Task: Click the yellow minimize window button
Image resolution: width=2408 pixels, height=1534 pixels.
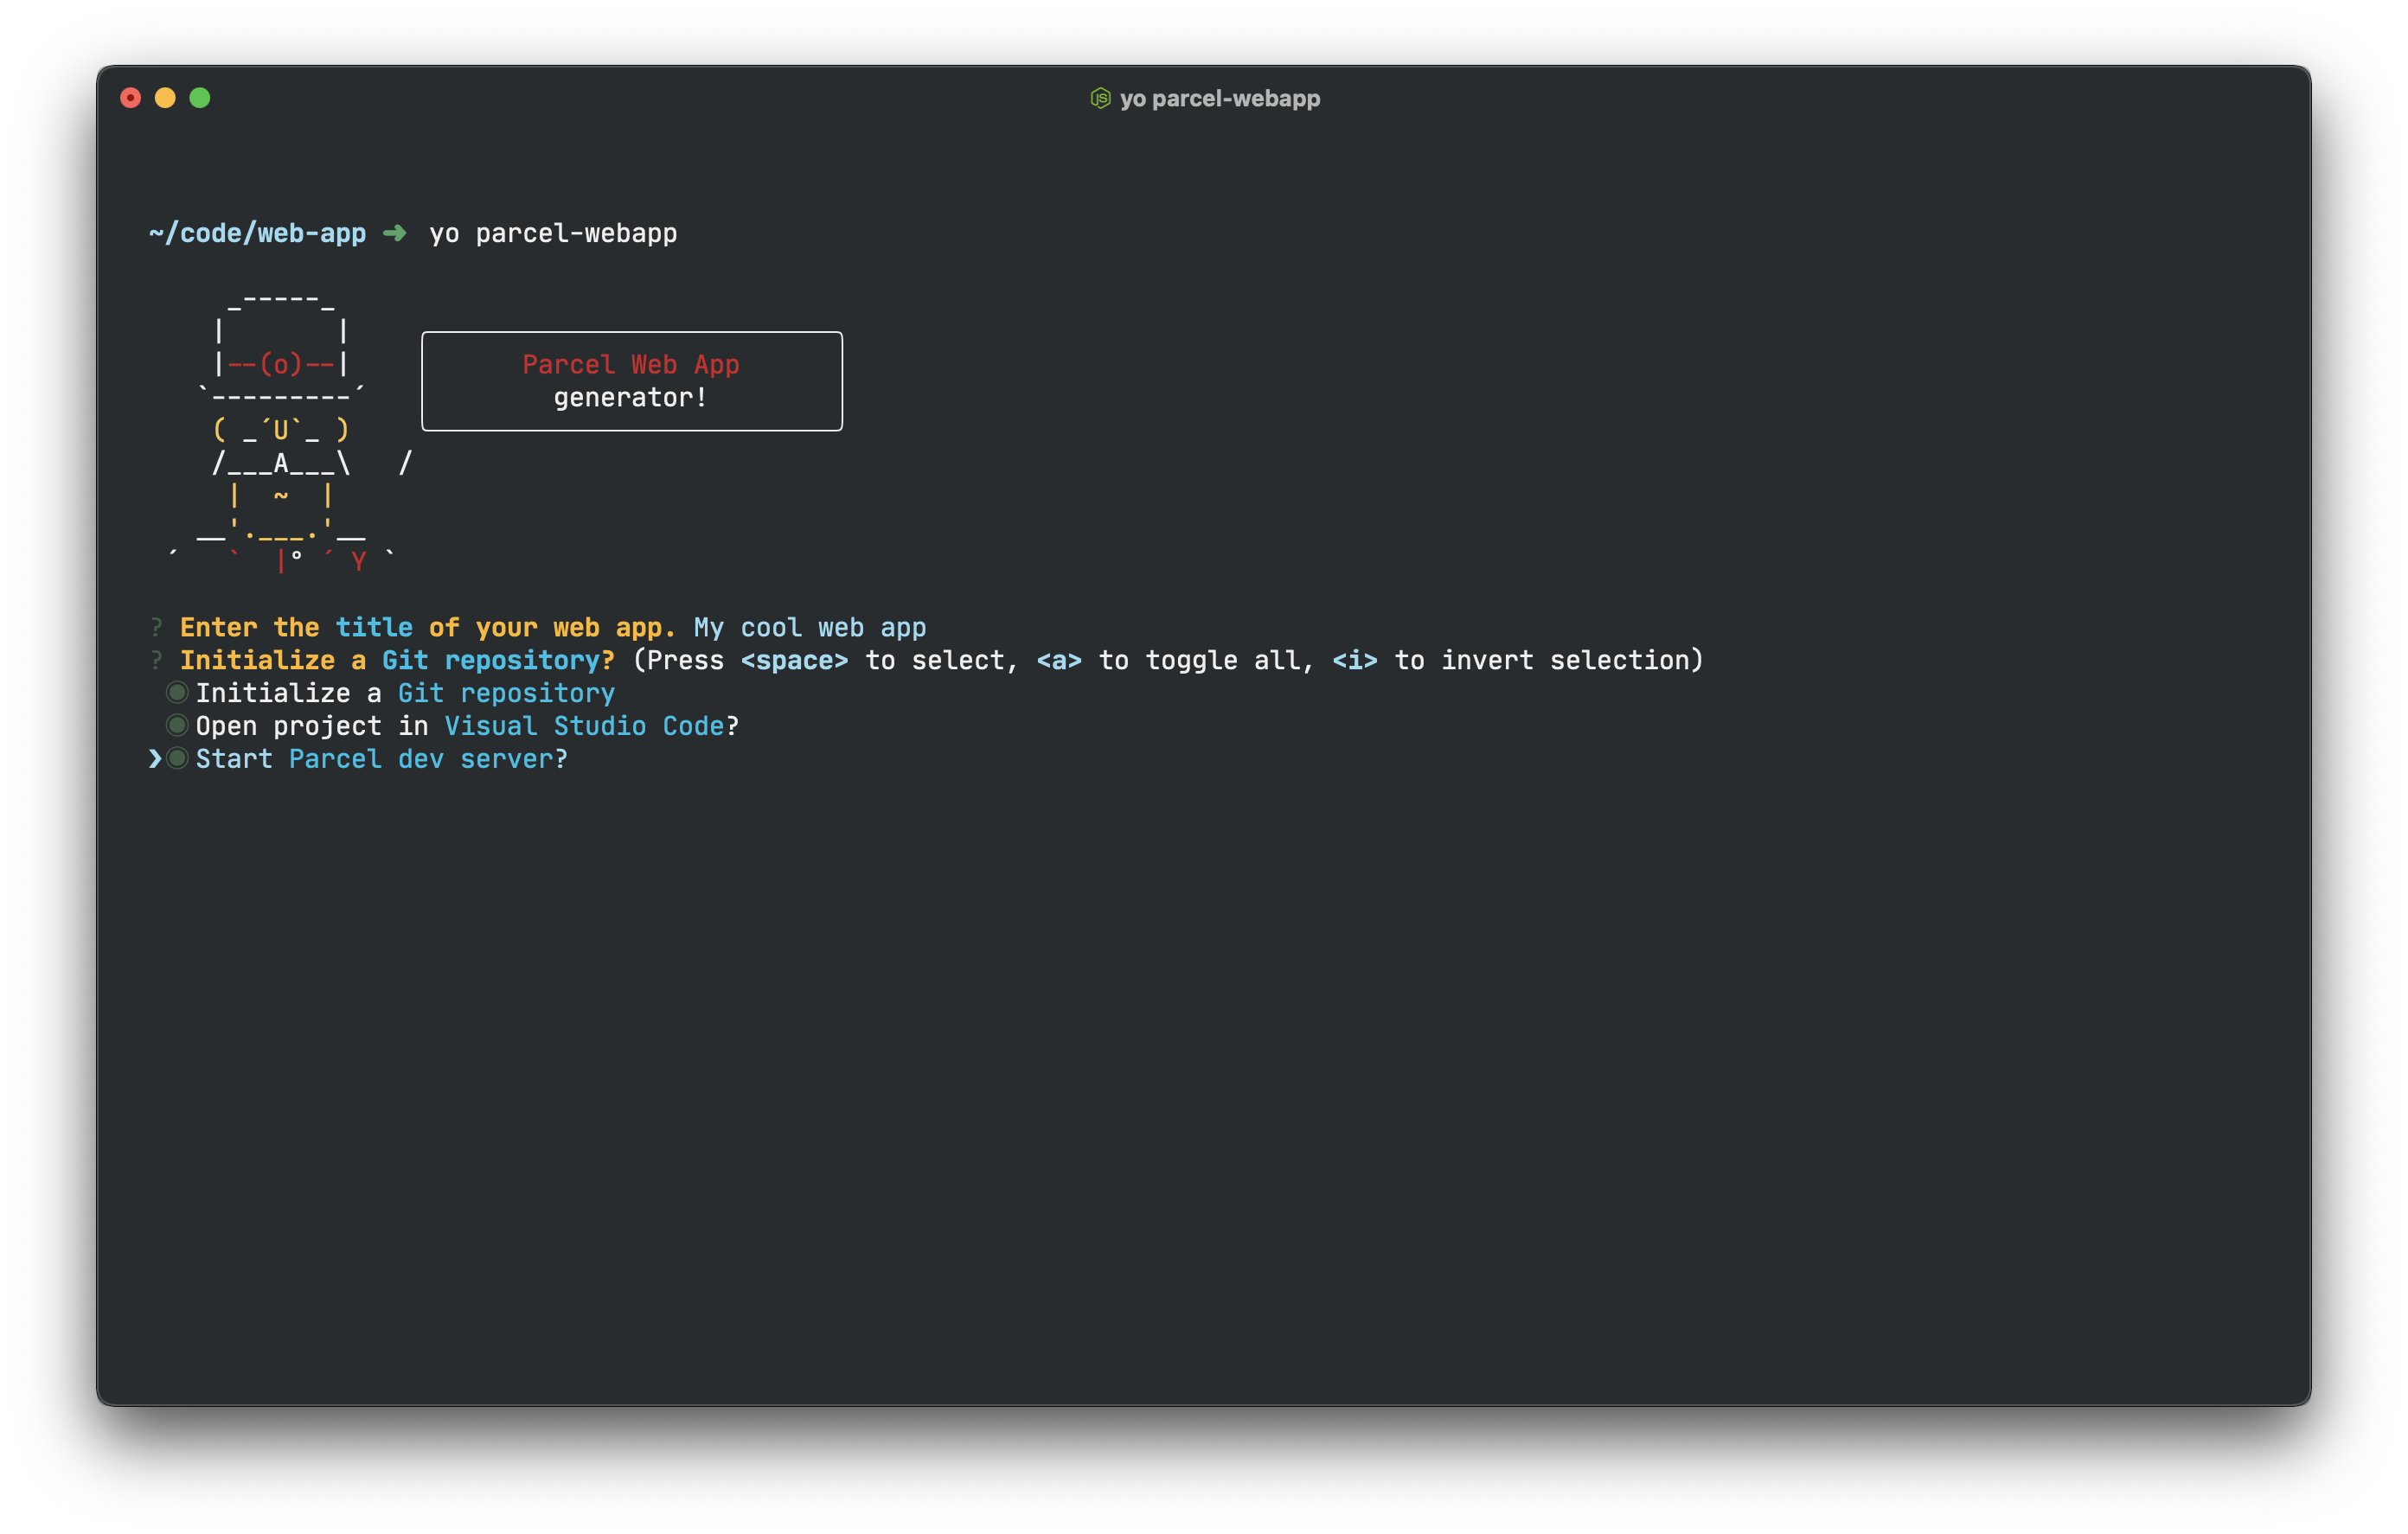Action: [x=165, y=98]
